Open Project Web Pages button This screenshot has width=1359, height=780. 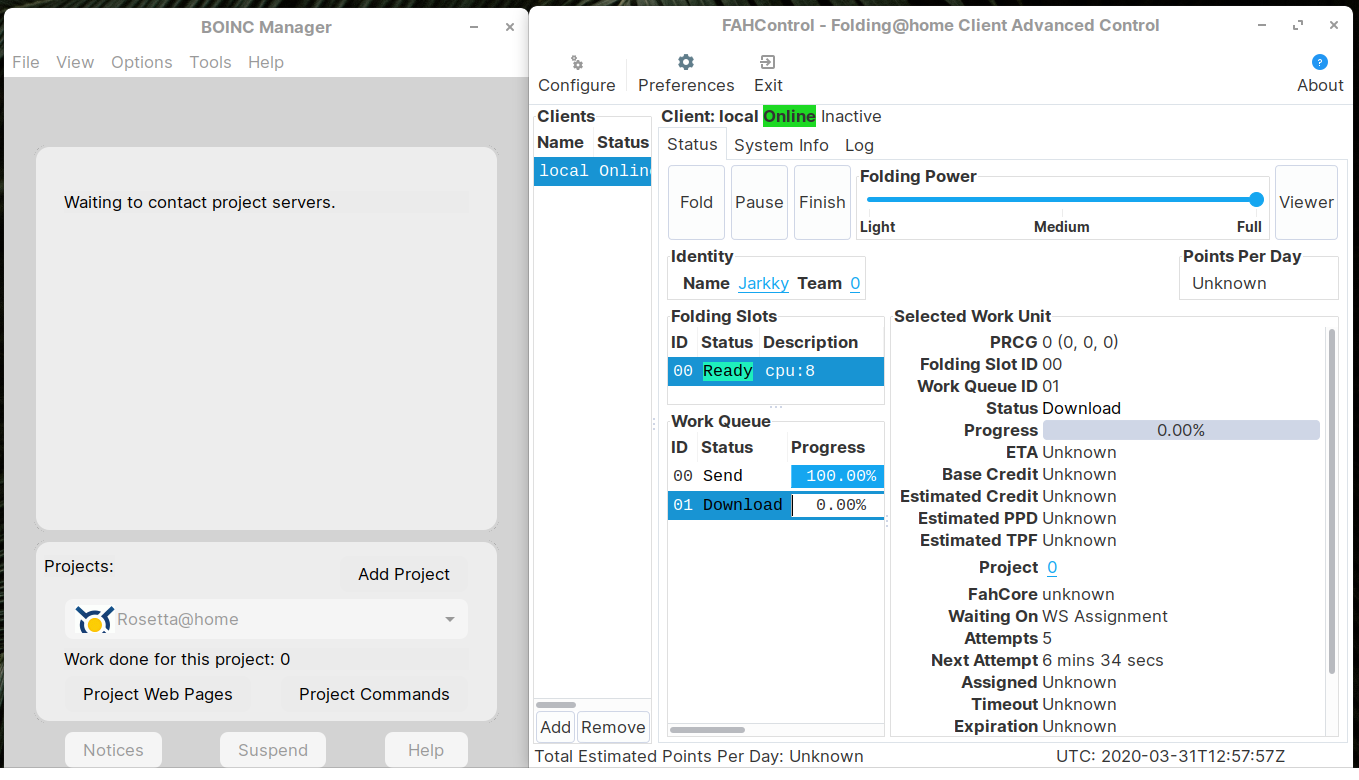click(x=158, y=694)
